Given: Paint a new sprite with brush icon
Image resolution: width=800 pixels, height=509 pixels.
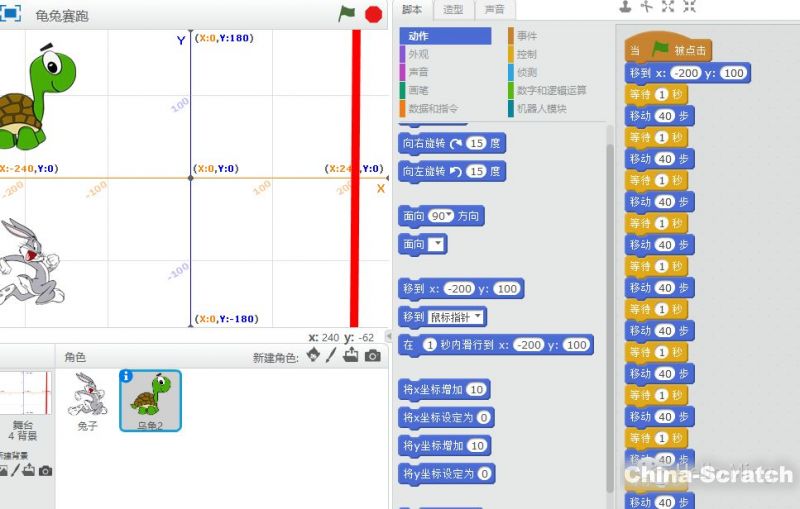Looking at the screenshot, I should tap(331, 356).
